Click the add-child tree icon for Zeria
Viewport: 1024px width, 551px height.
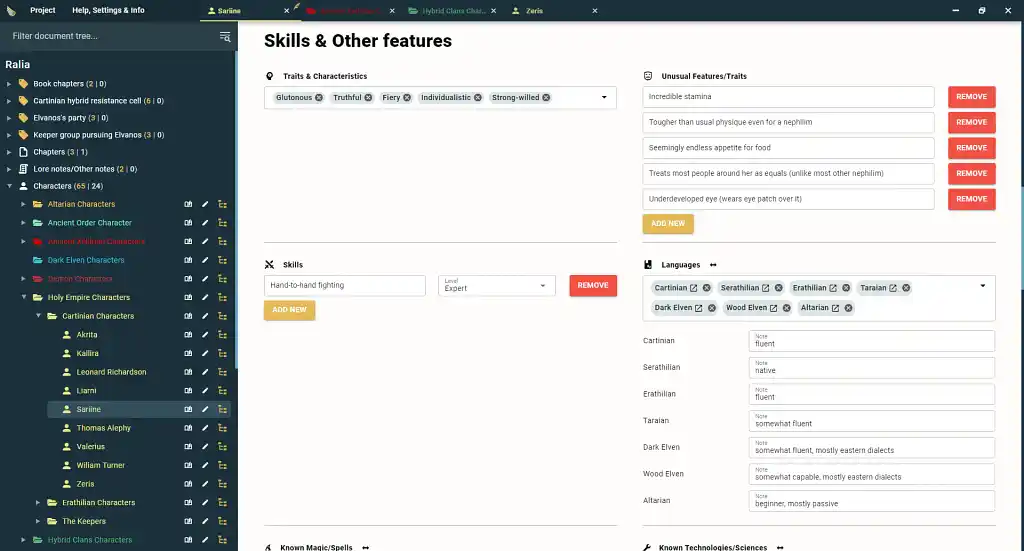pos(222,484)
